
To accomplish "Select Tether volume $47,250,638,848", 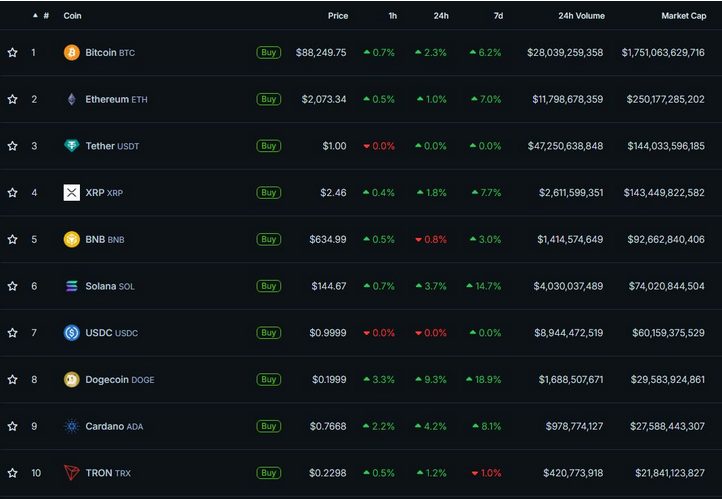I will click(x=565, y=146).
